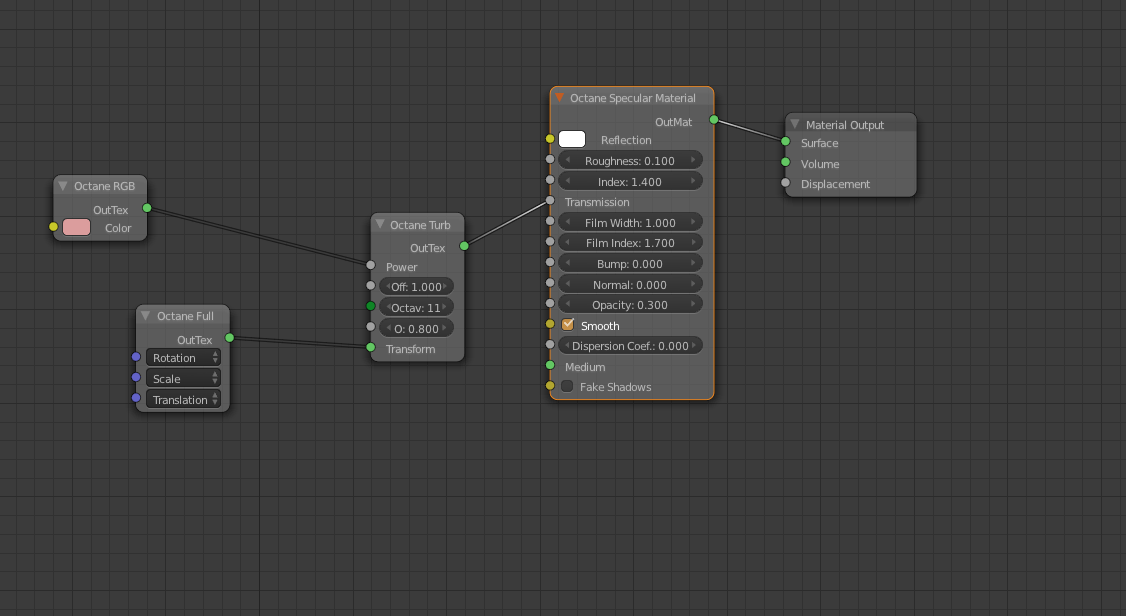1126x616 pixels.
Task: Collapse the Material Output node
Action: point(795,124)
